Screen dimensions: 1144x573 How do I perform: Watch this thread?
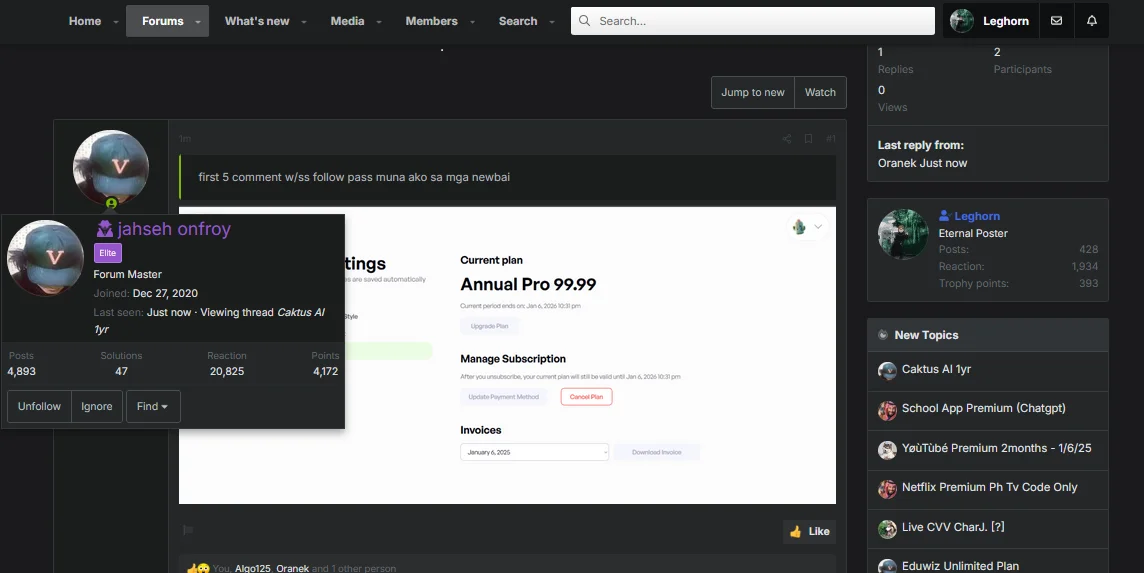coord(820,93)
